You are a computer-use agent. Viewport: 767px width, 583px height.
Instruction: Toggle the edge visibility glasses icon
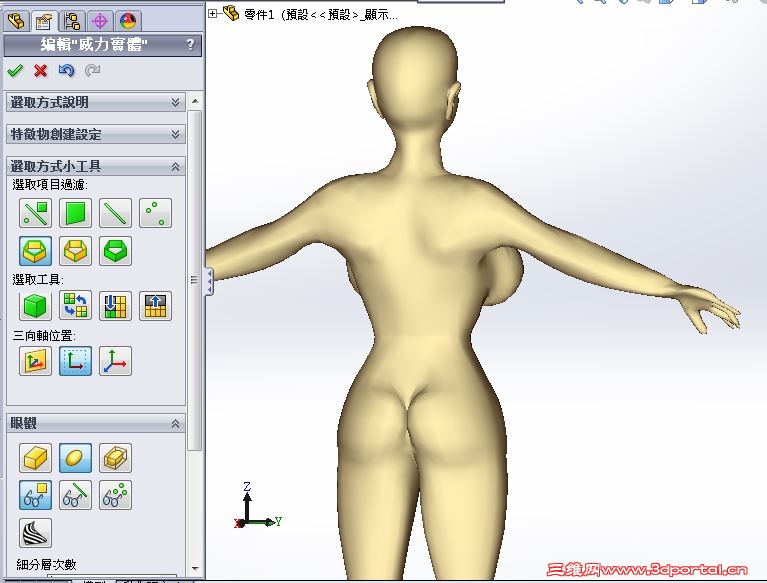[x=75, y=495]
